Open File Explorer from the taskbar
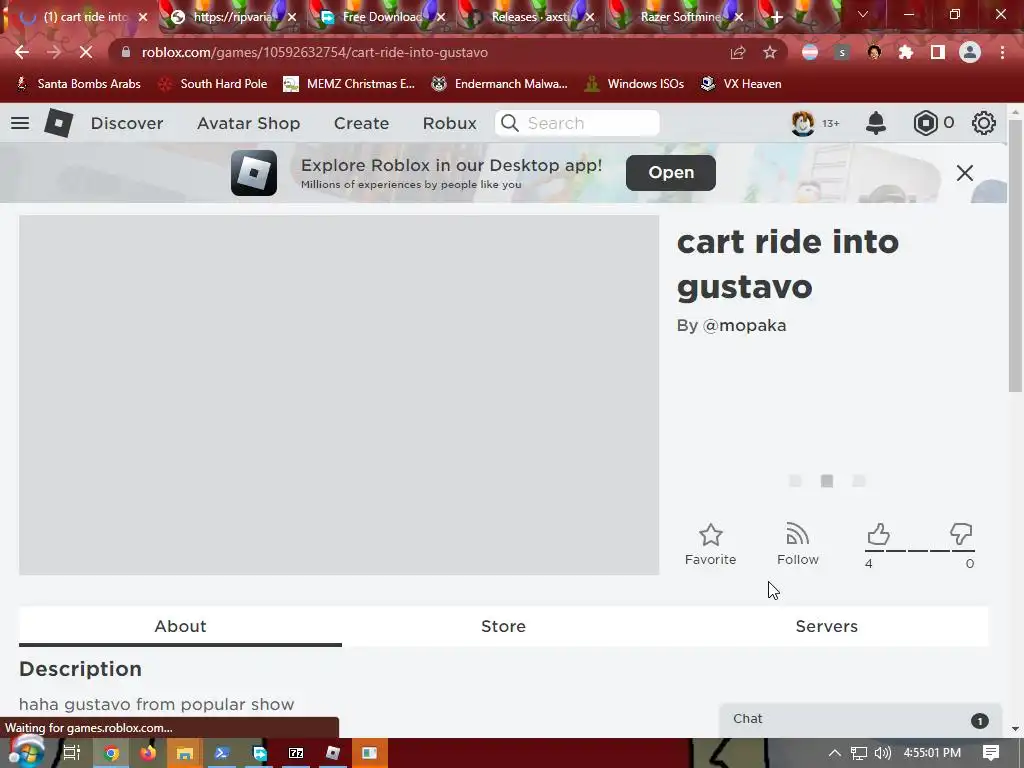 184,753
